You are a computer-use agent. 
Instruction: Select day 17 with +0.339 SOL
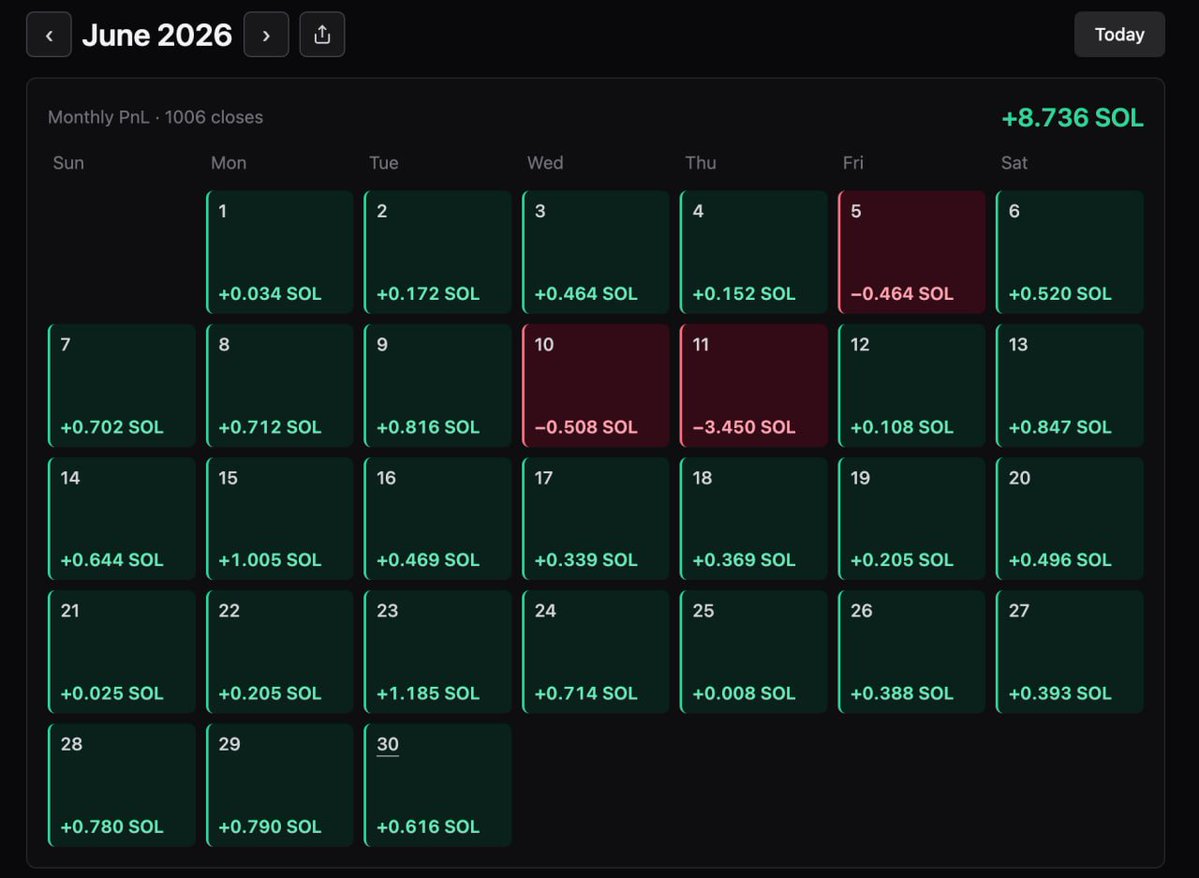coord(596,519)
